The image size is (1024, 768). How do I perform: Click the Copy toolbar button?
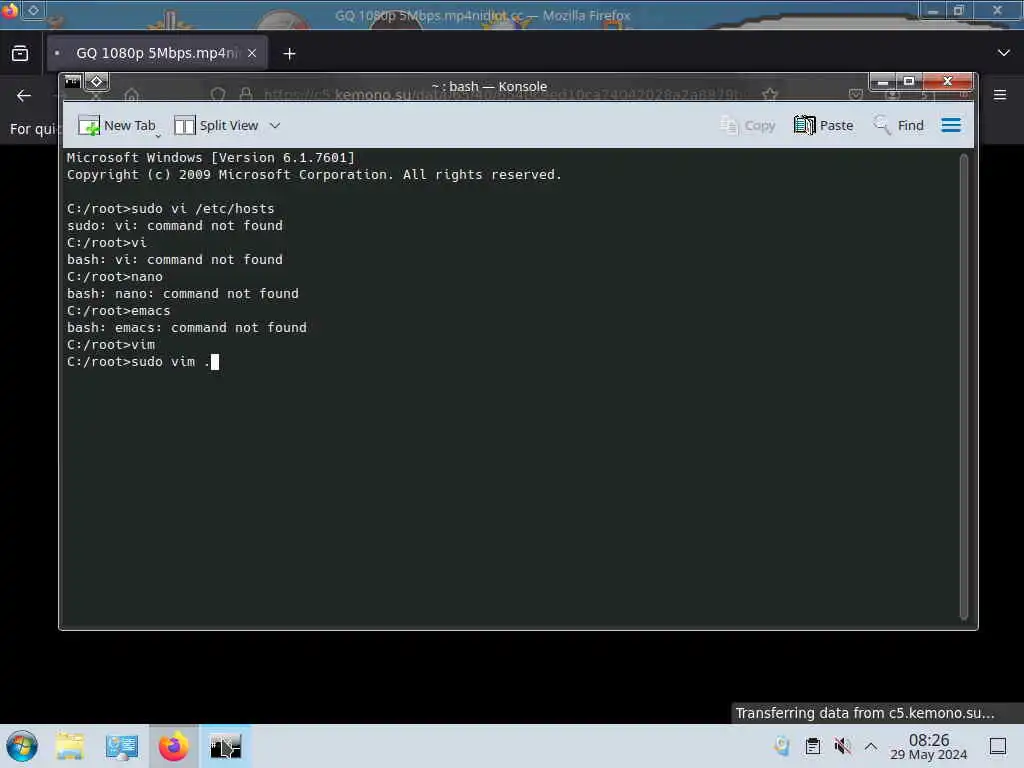click(x=747, y=125)
